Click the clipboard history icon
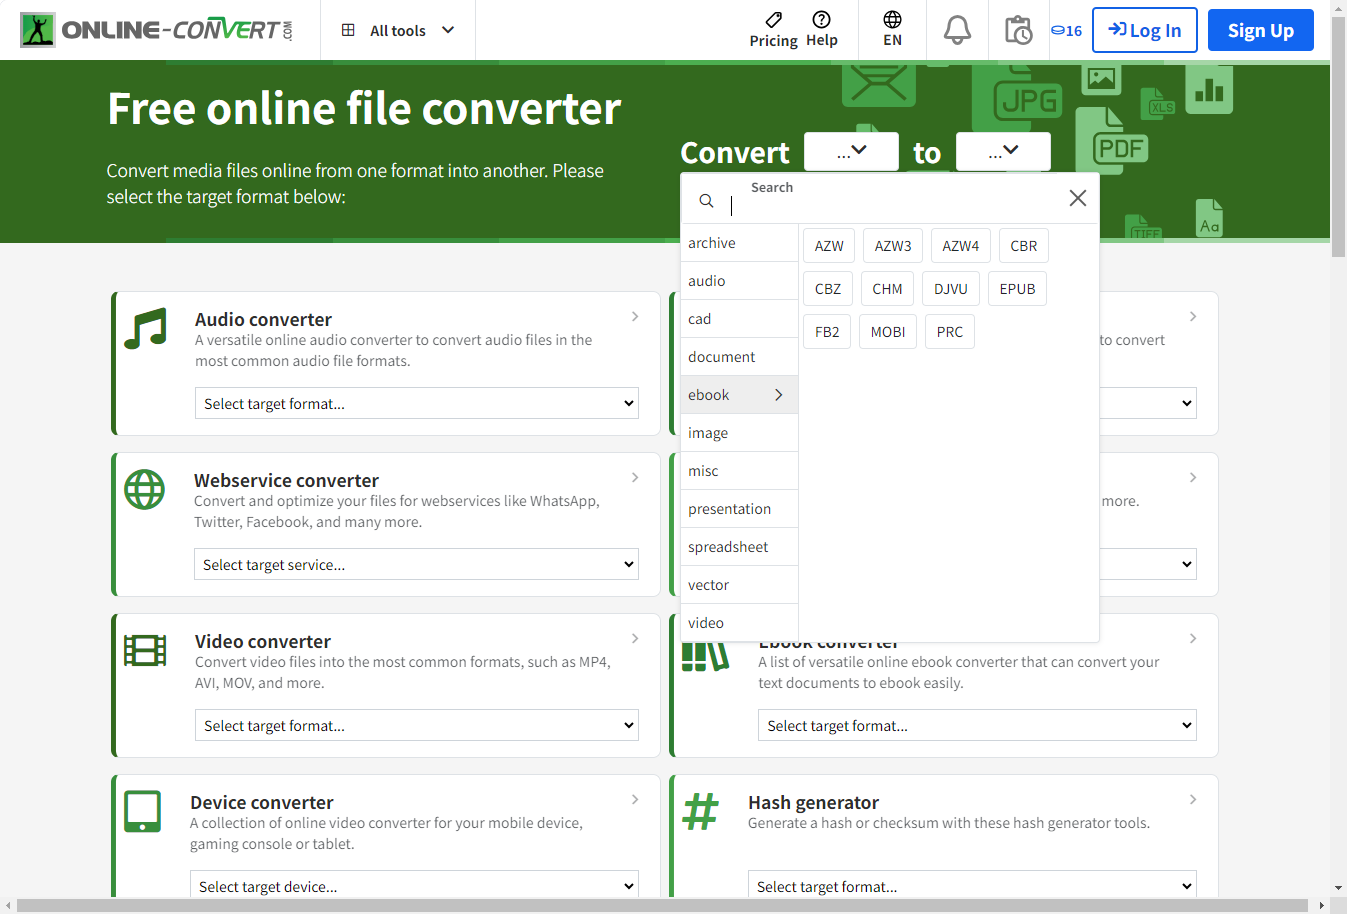1347x914 pixels. 1018,30
